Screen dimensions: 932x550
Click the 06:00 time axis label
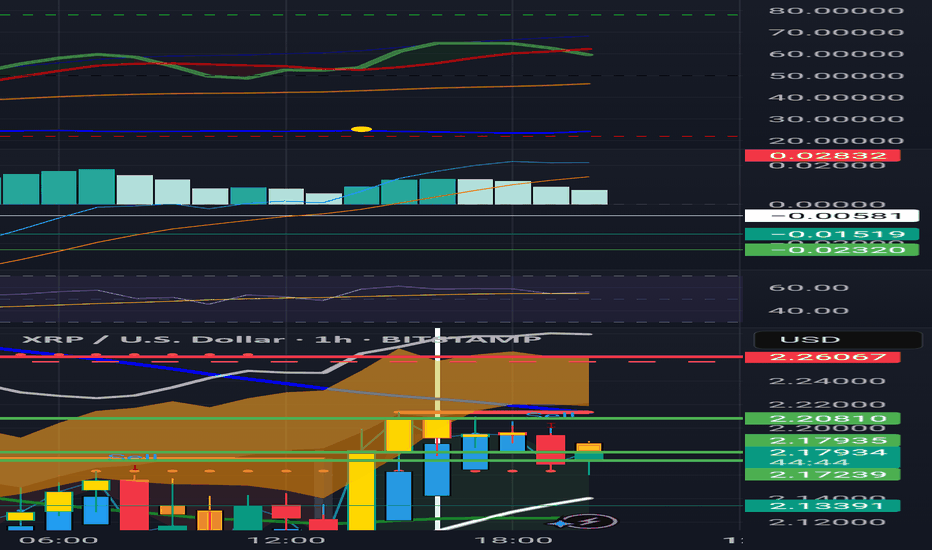(x=58, y=540)
